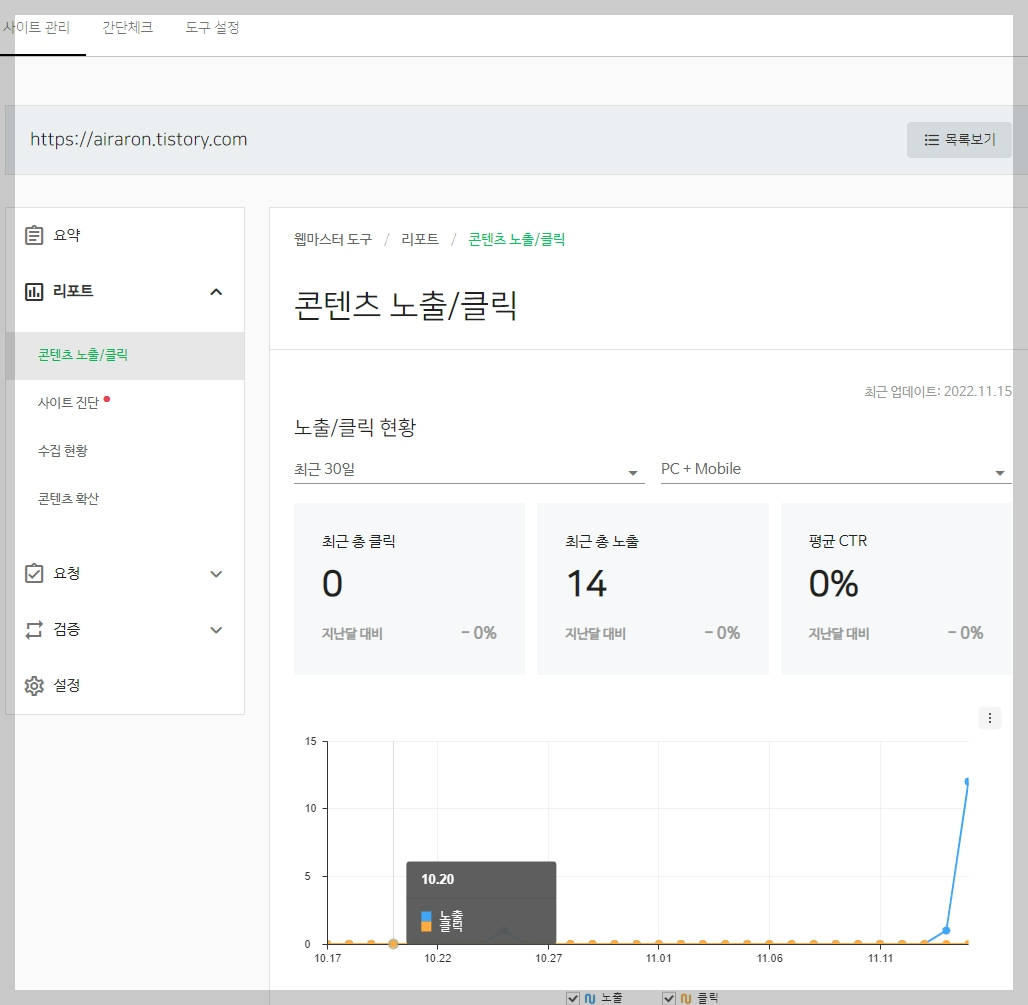The image size is (1028, 1005).
Task: Open chart options three-dot menu
Action: (x=989, y=719)
